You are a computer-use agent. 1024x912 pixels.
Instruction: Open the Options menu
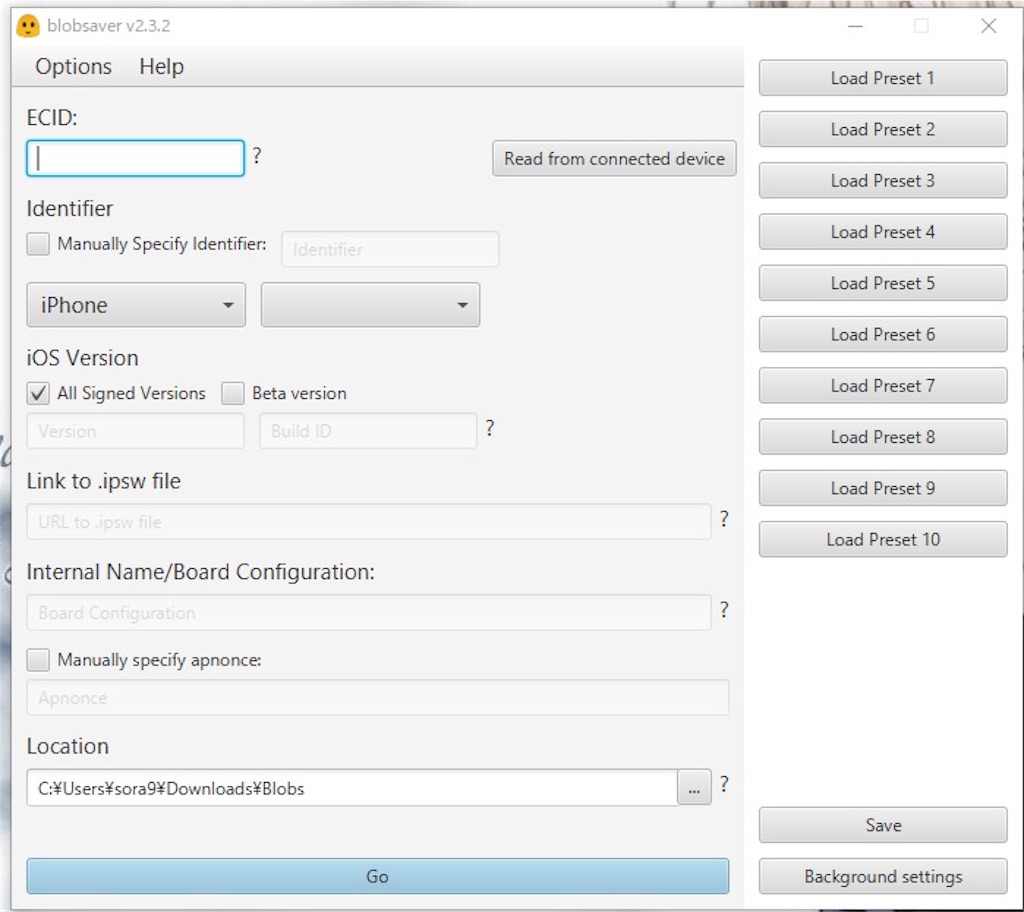[x=73, y=67]
